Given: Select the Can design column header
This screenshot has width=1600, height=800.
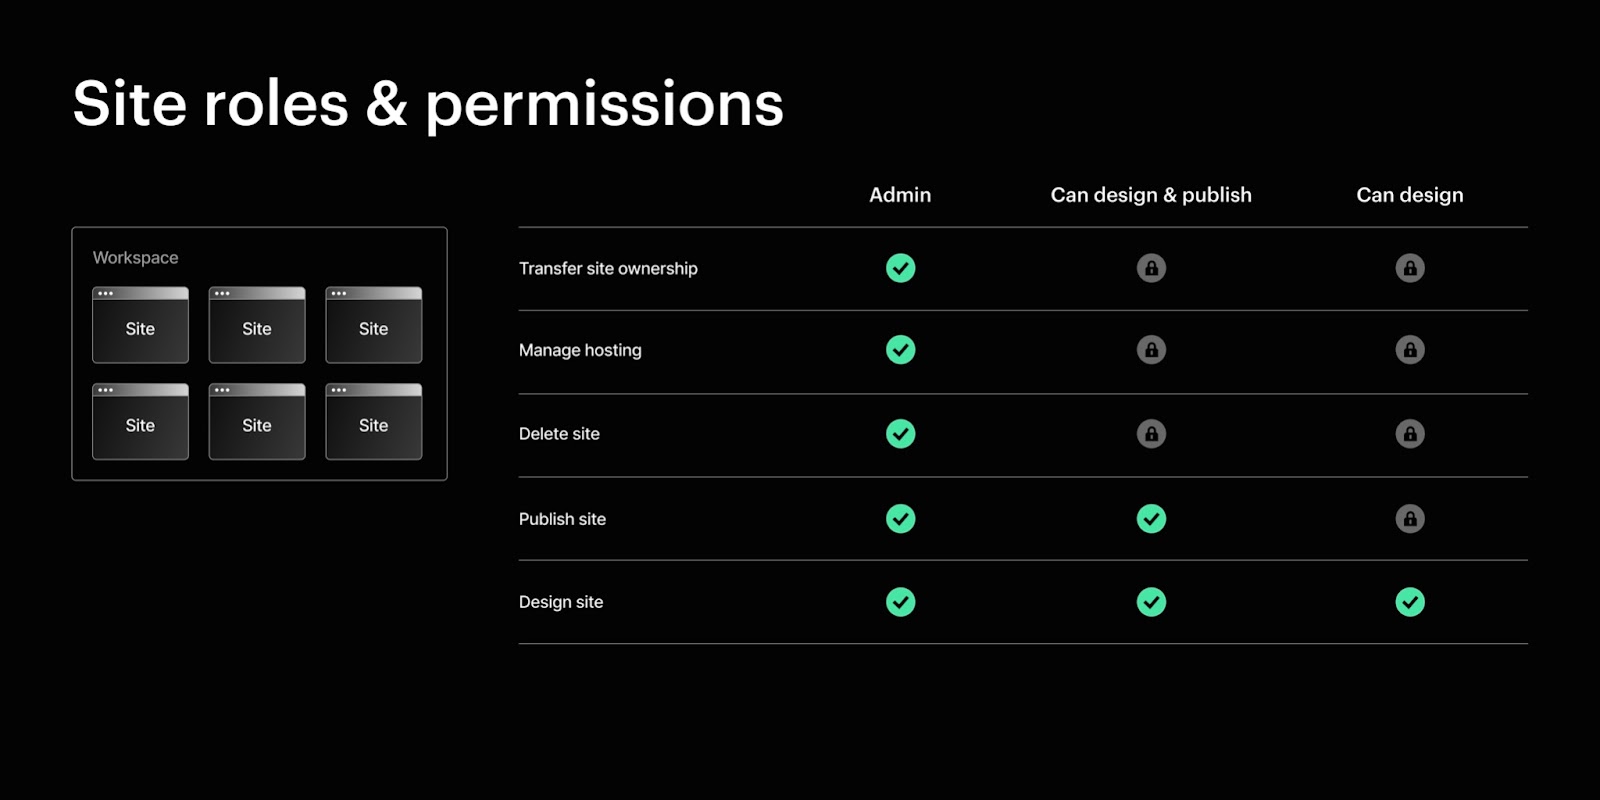Looking at the screenshot, I should point(1409,195).
